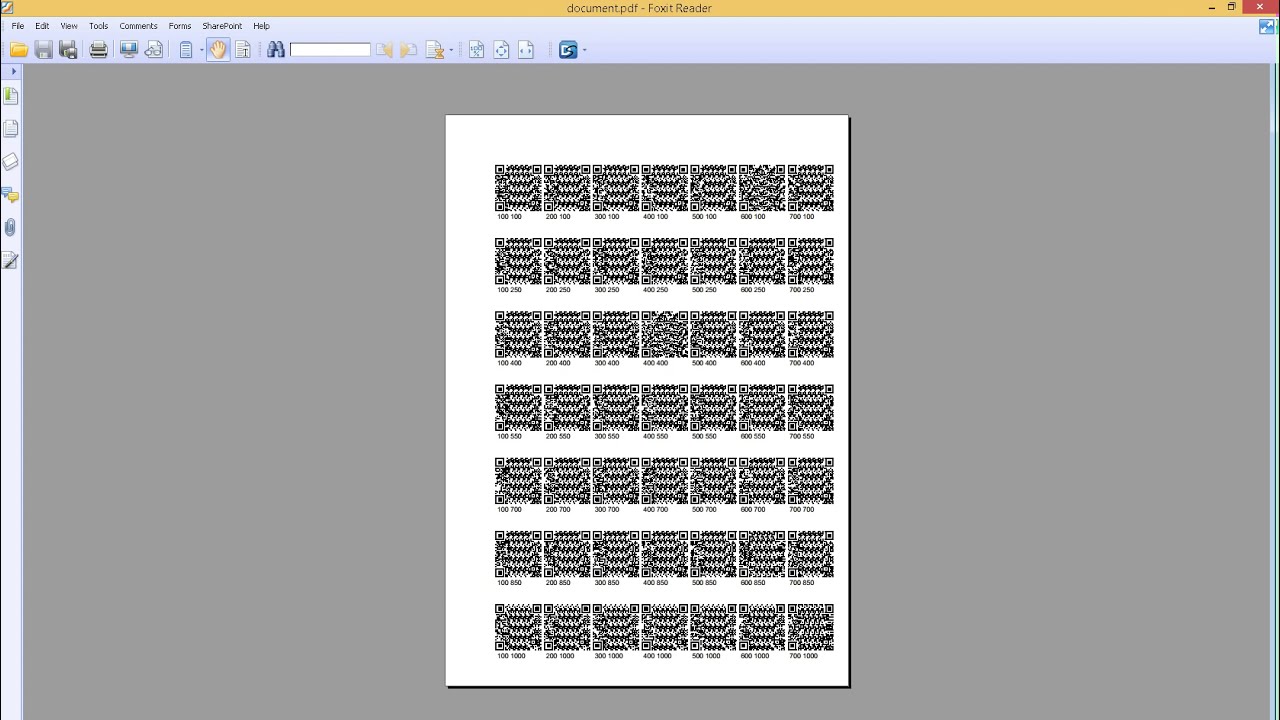
Task: Open the page display dropdown arrow
Action: tap(201, 50)
